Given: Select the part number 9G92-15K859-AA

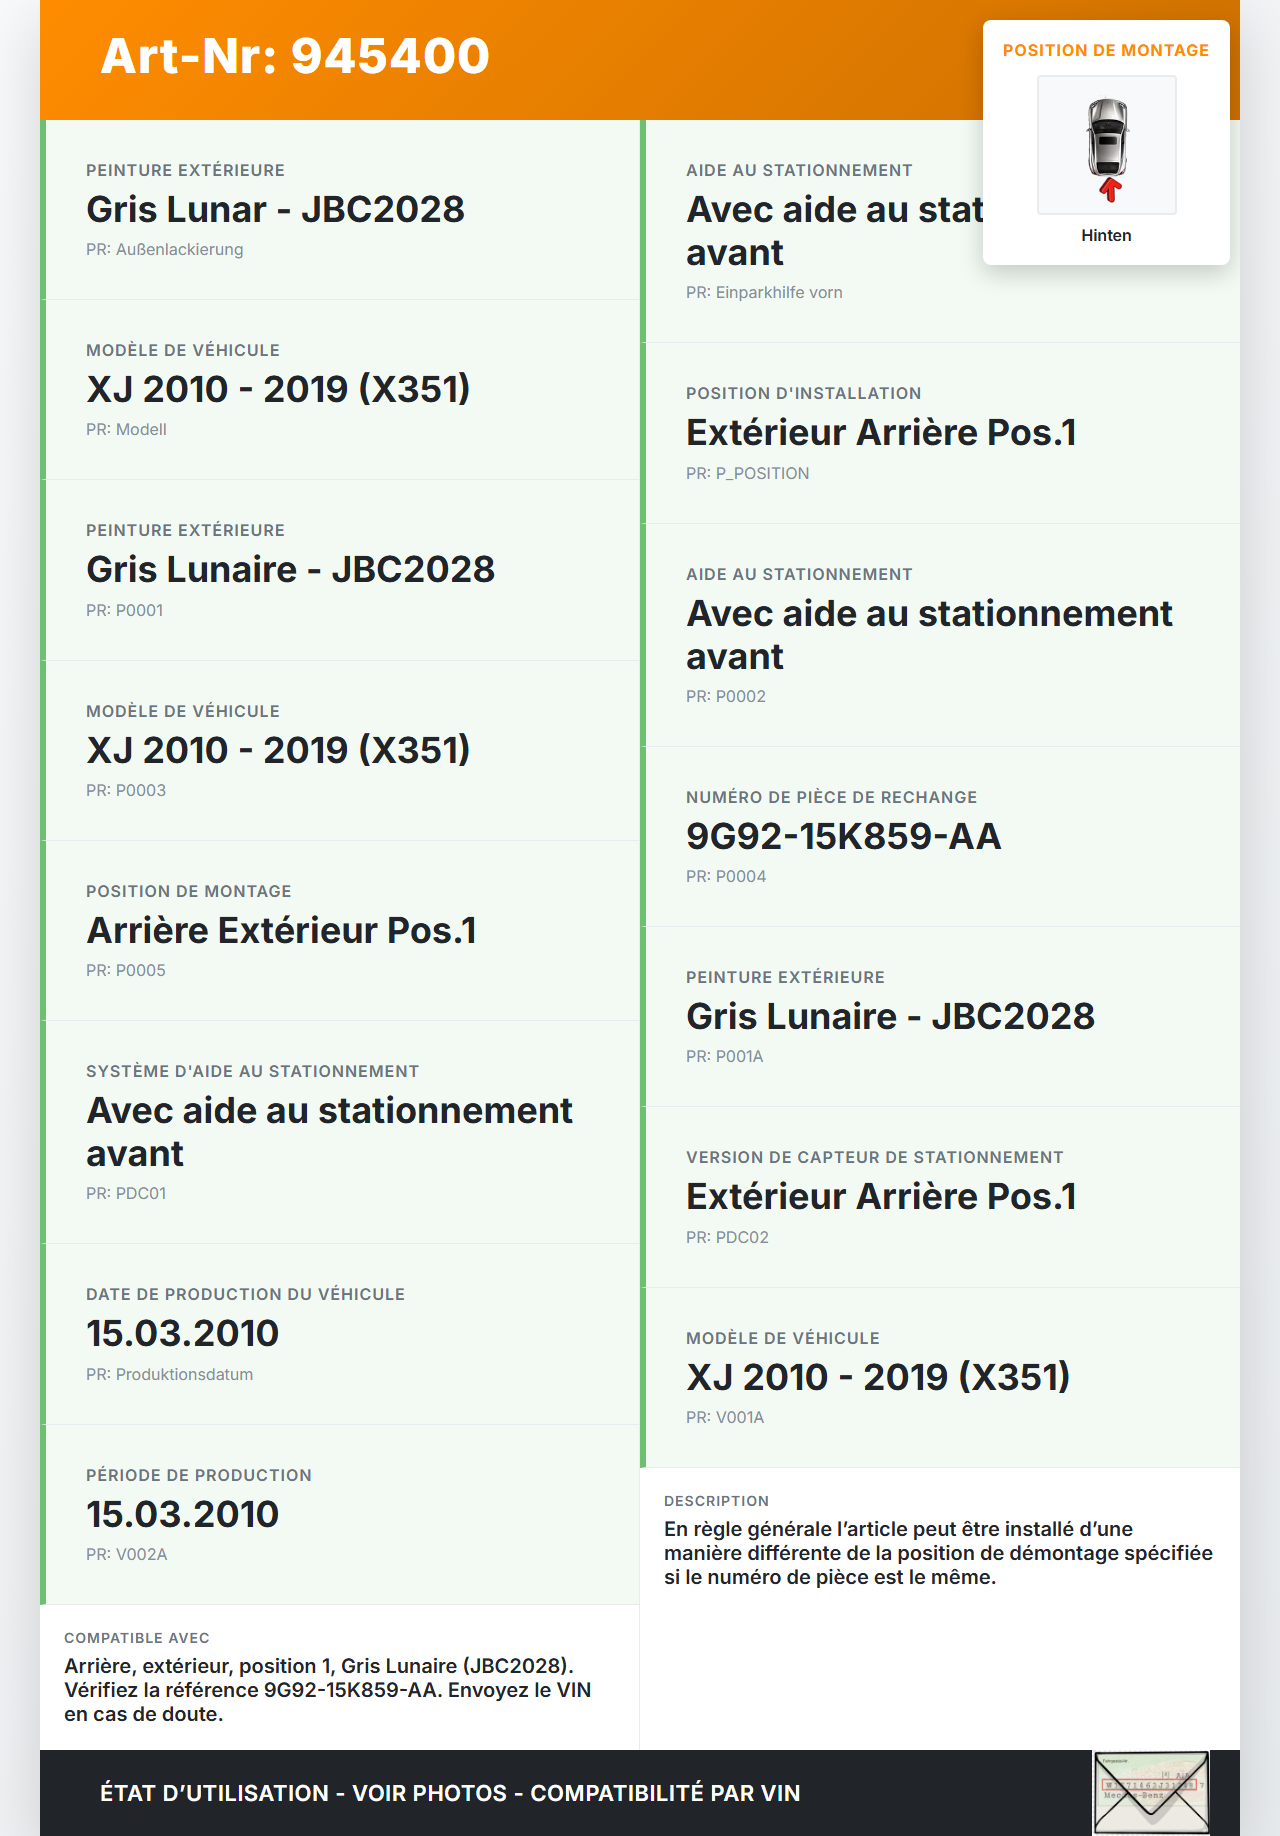Looking at the screenshot, I should click(x=843, y=836).
